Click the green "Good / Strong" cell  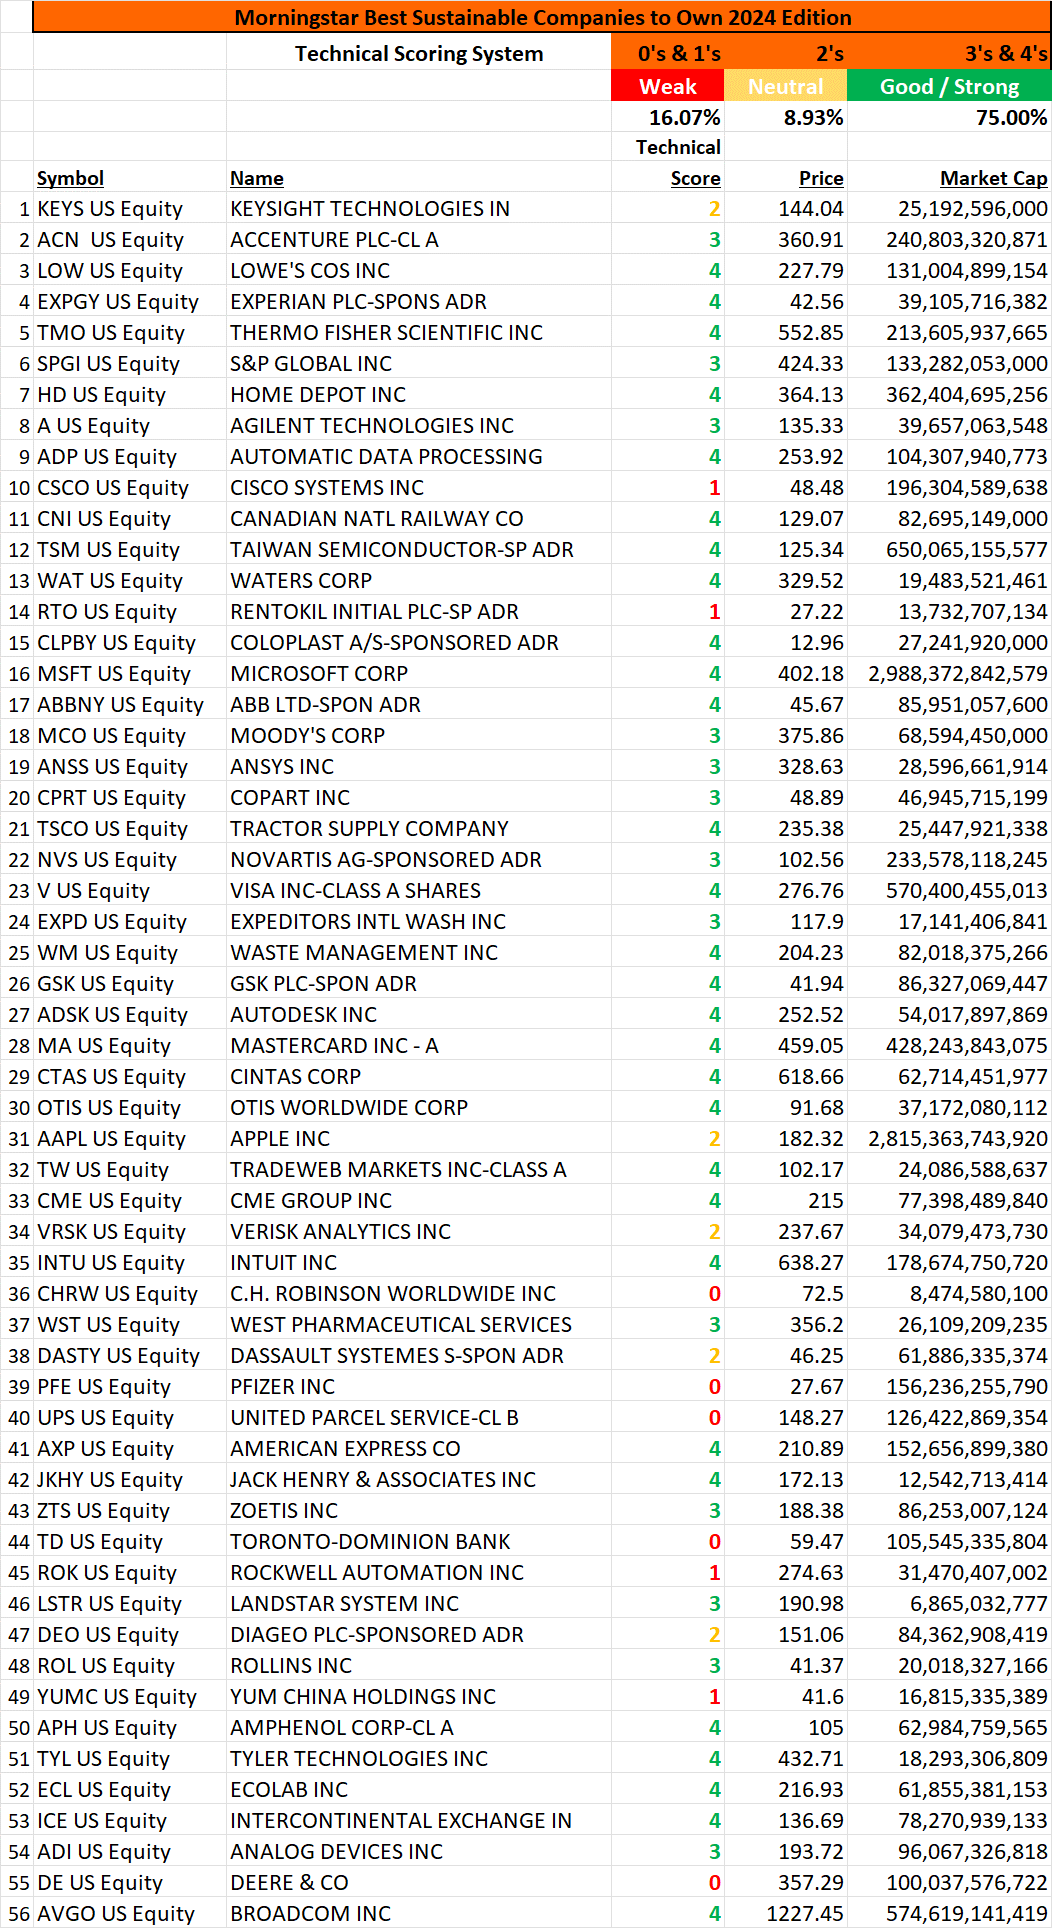point(949,86)
